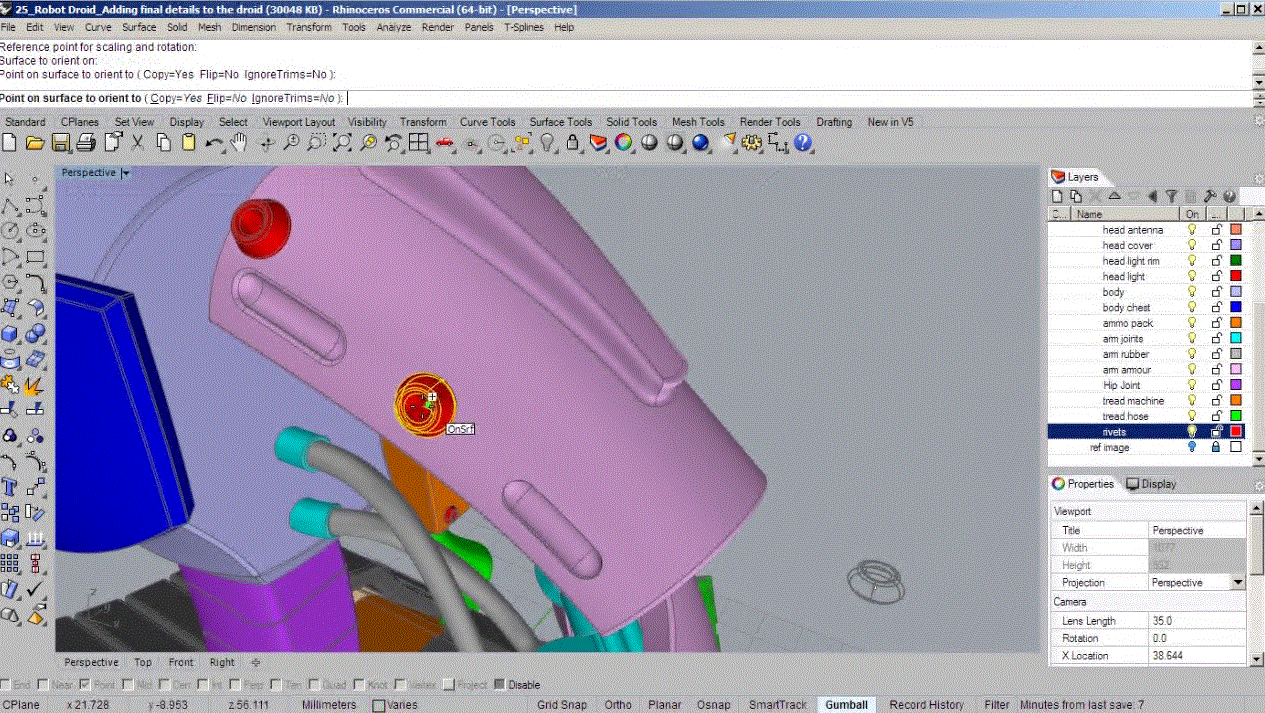This screenshot has width=1265, height=713.
Task: Select the ammo pack layer row
Action: (1146, 323)
